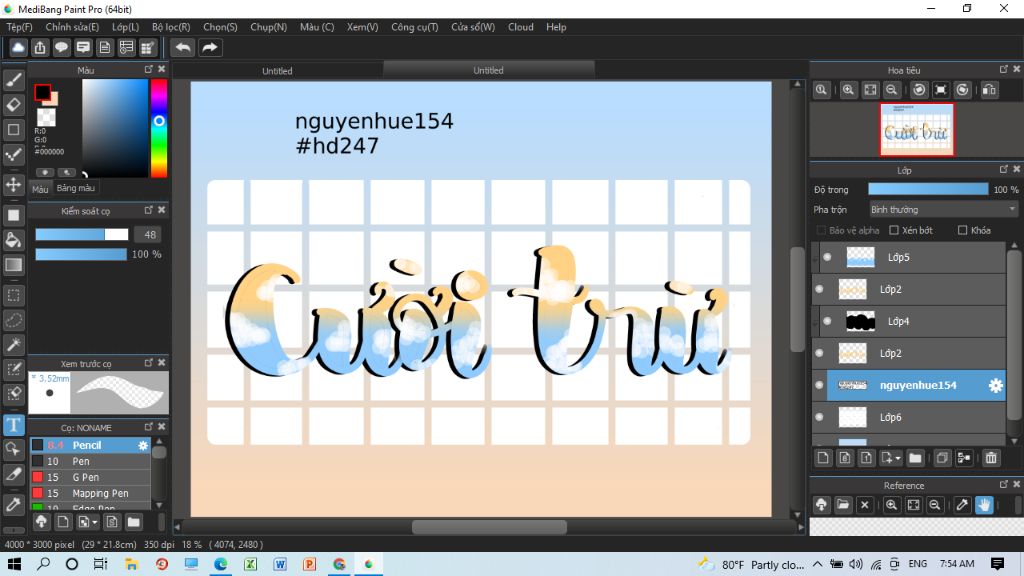Viewport: 1024px width, 576px height.
Task: Select the Mapping Pen brush
Action: (90, 494)
